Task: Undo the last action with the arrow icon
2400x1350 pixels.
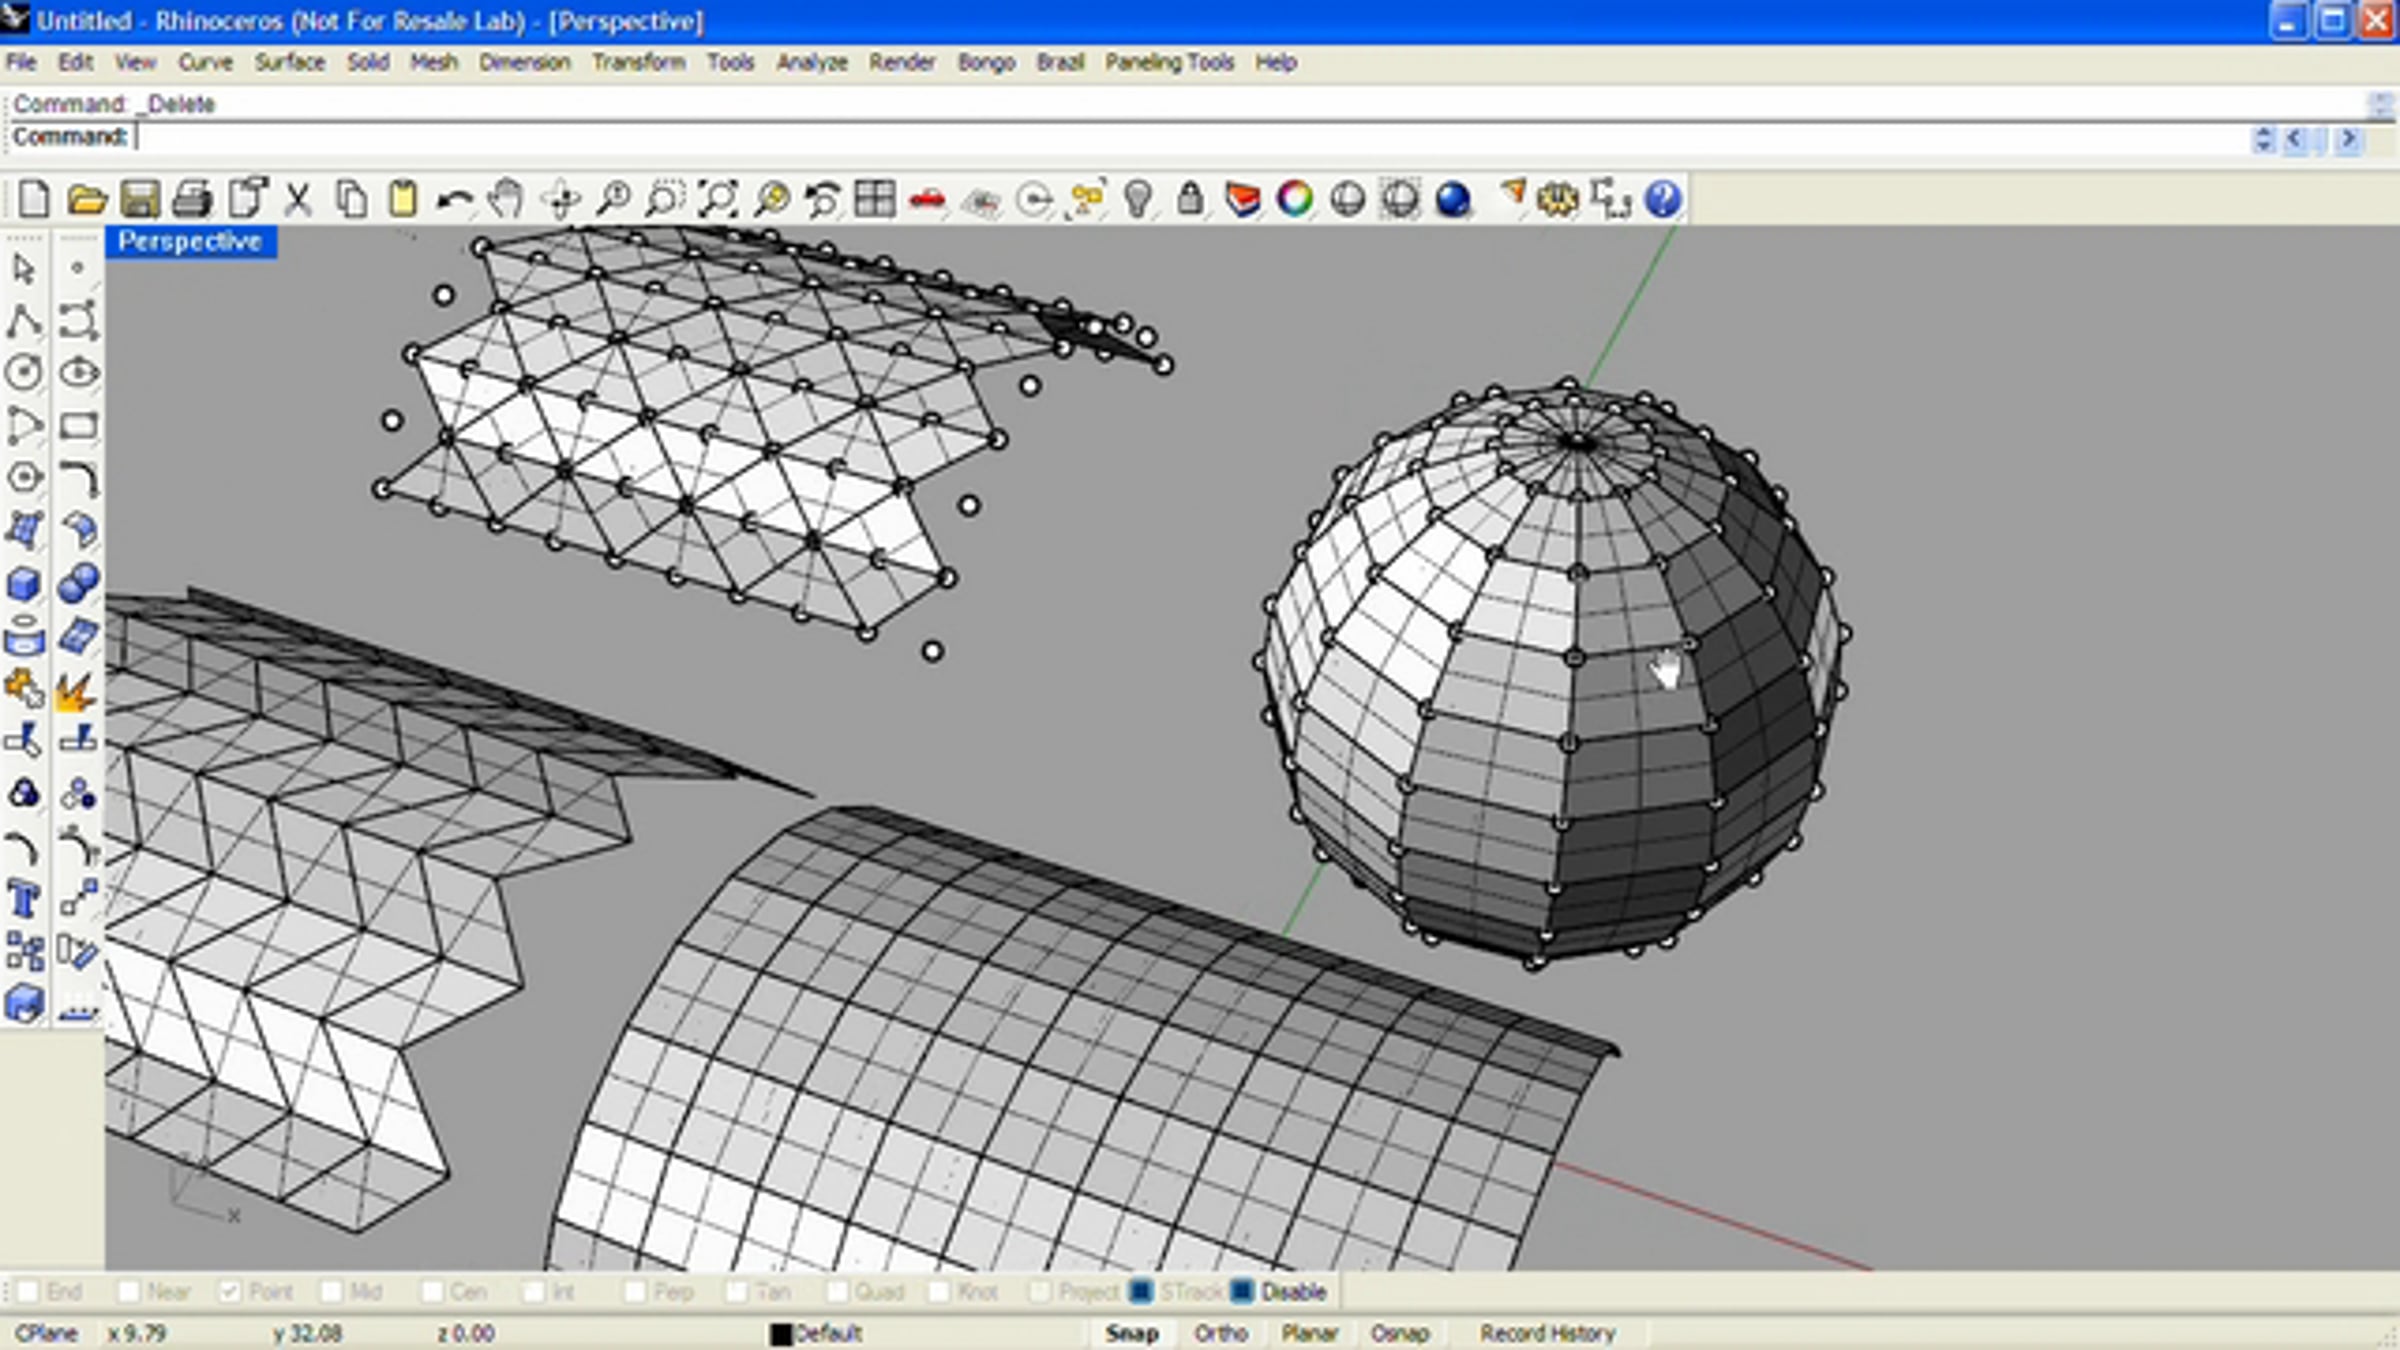Action: click(455, 199)
